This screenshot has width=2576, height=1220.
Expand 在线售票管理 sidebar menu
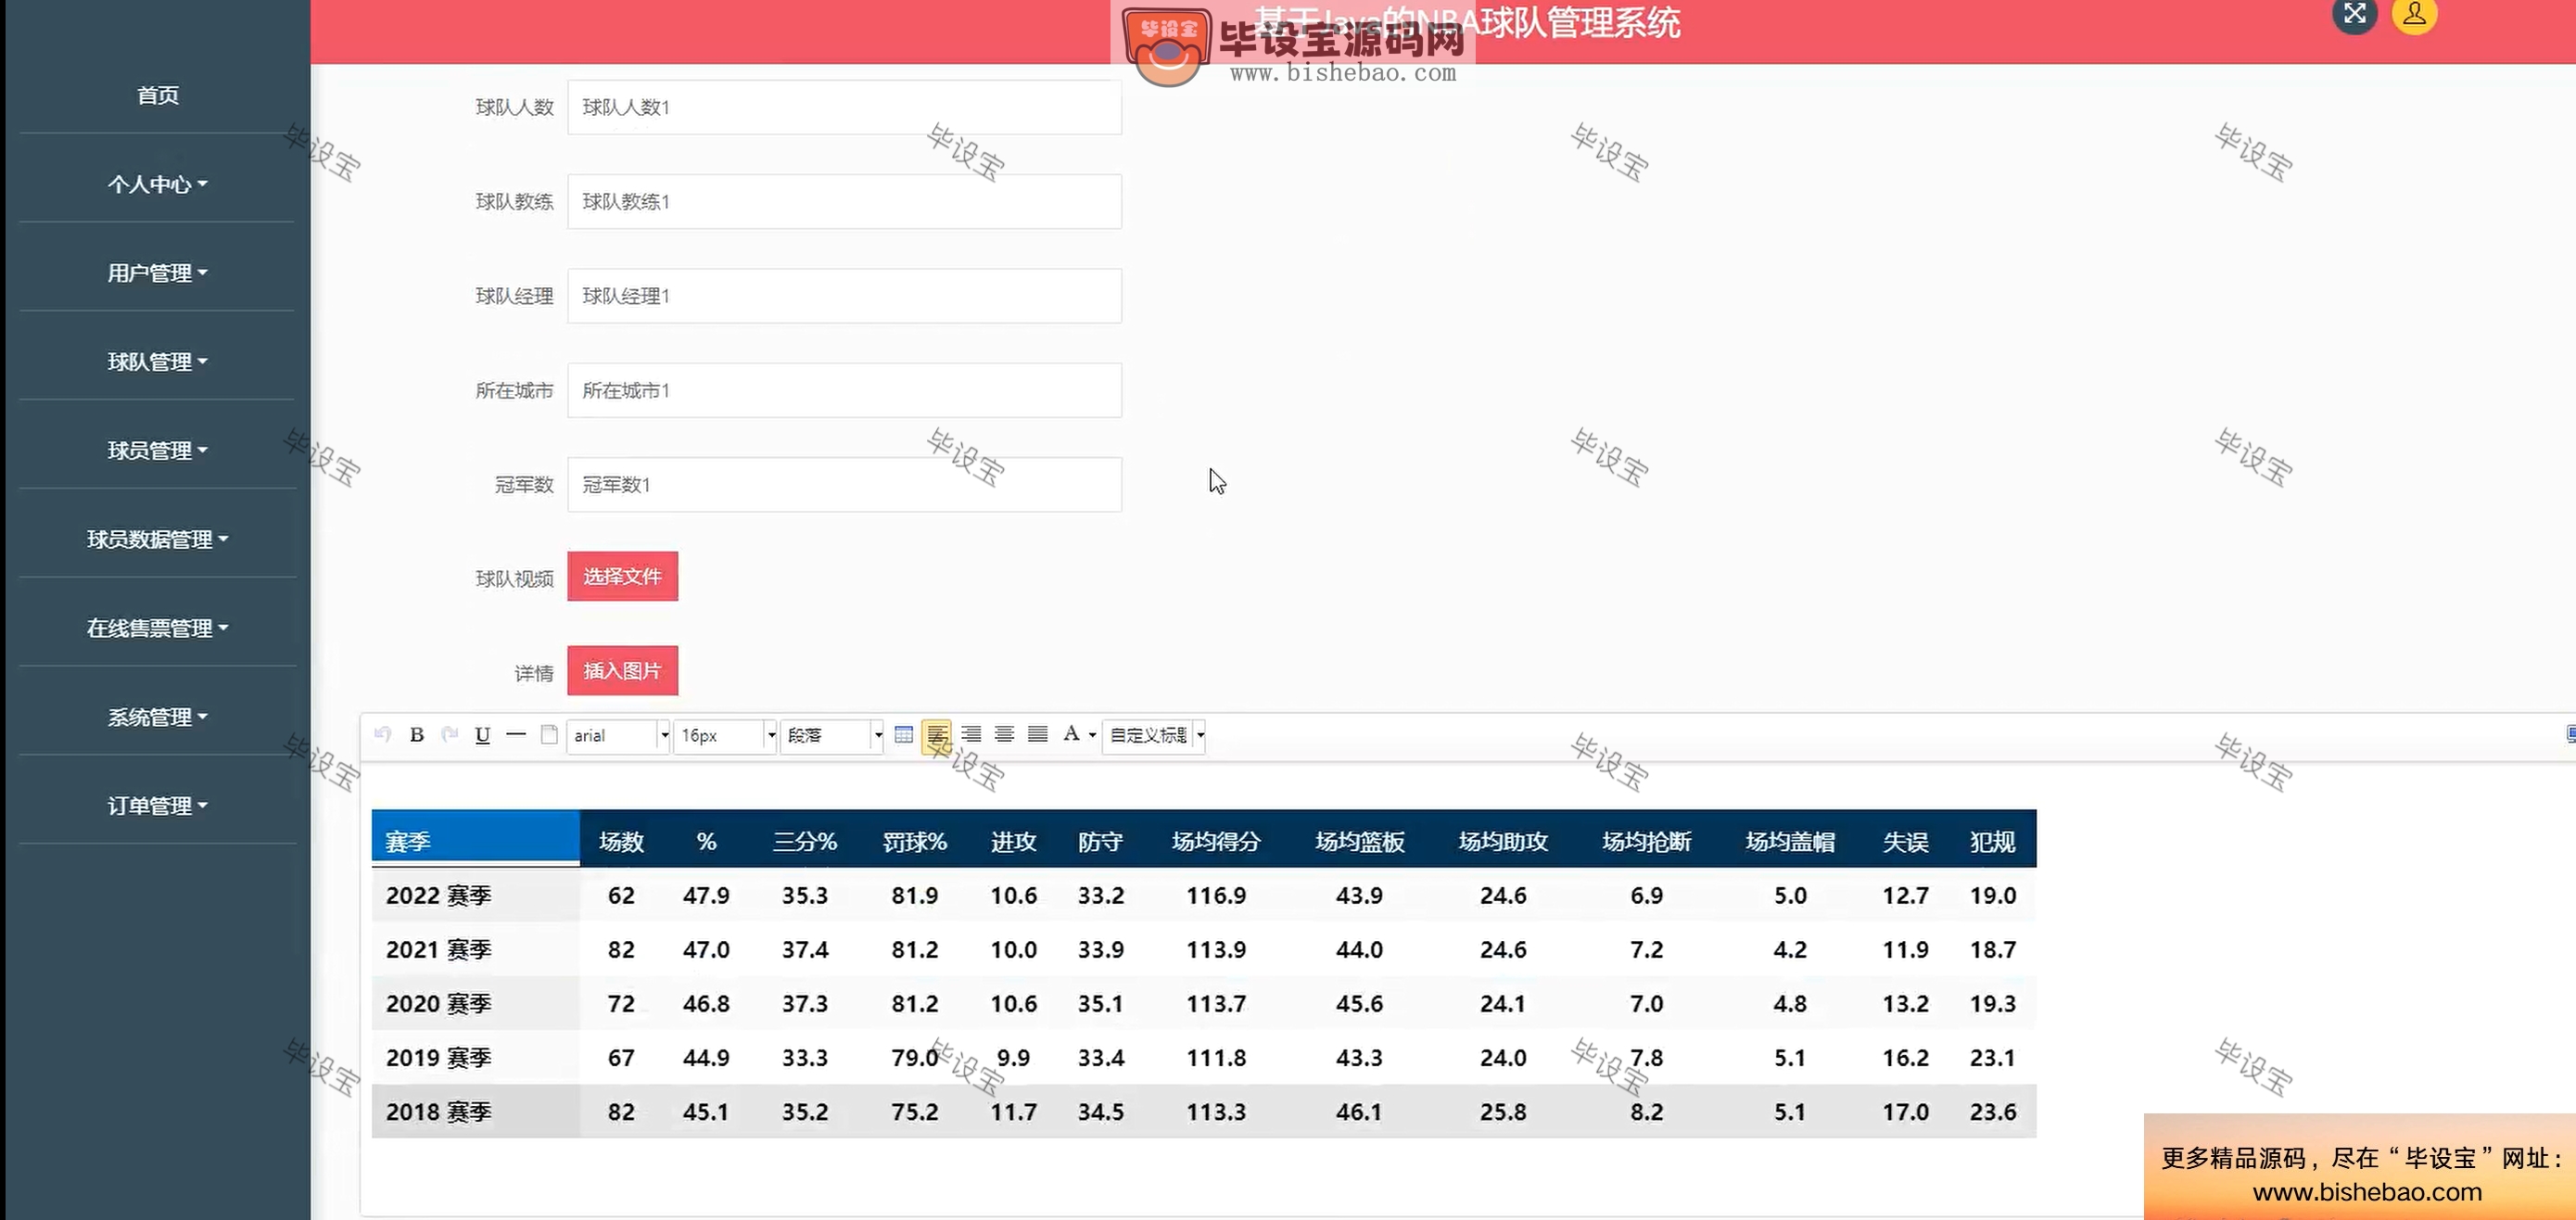coord(157,628)
